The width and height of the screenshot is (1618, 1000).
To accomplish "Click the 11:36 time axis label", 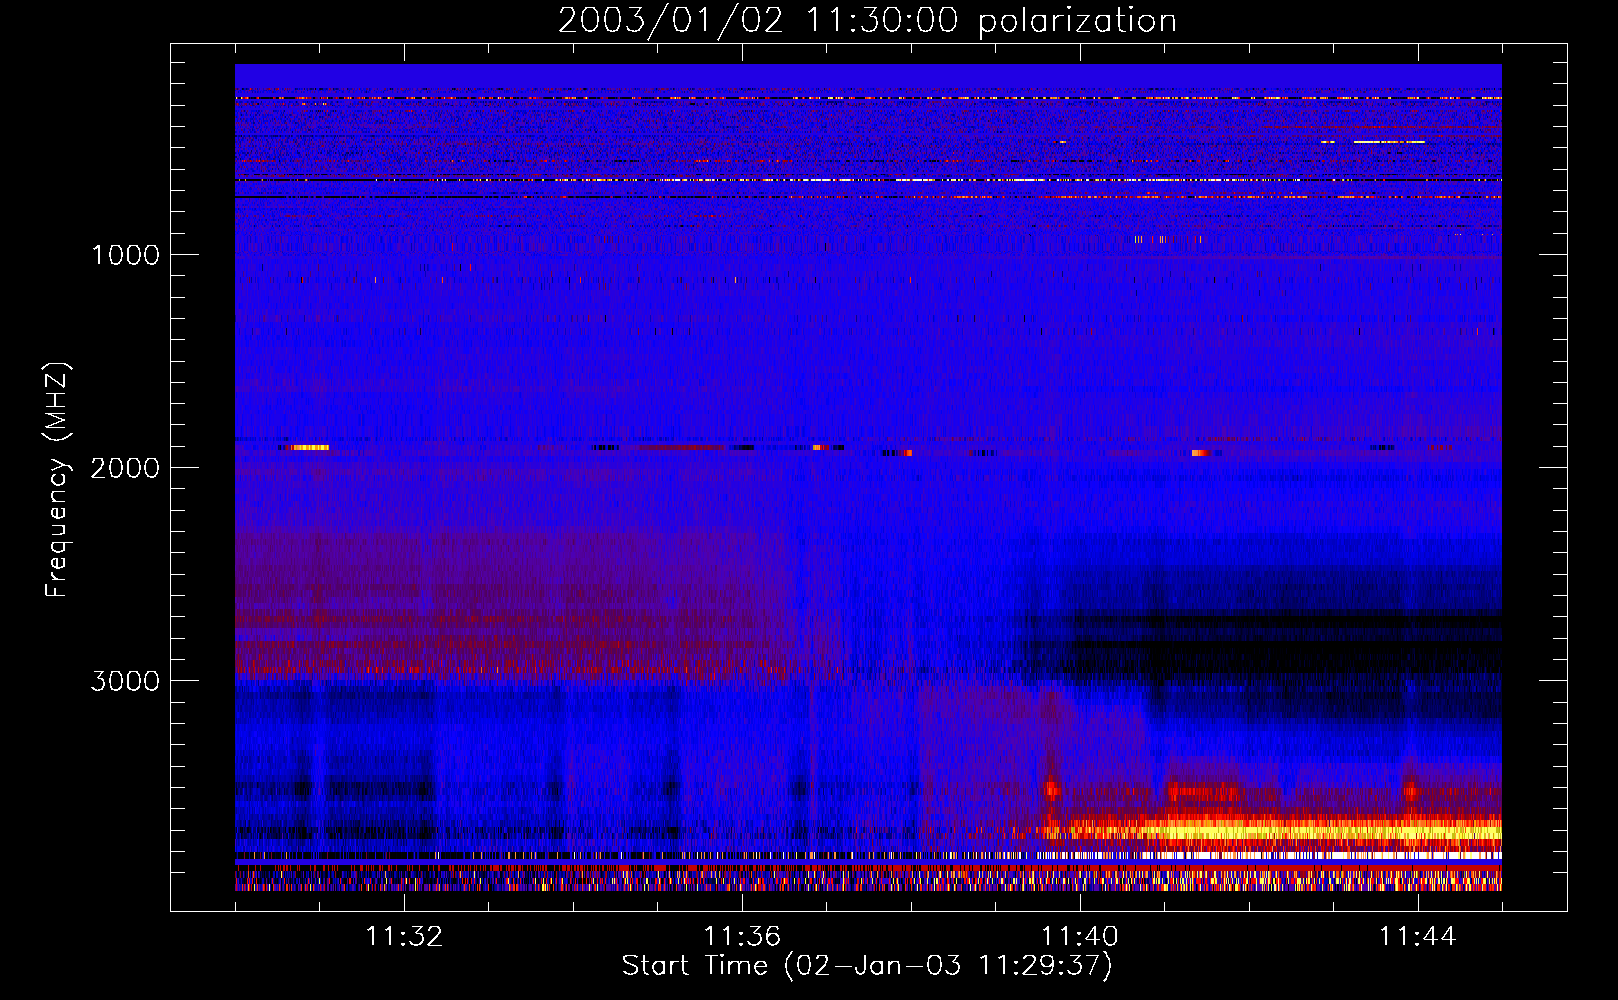I will (742, 937).
